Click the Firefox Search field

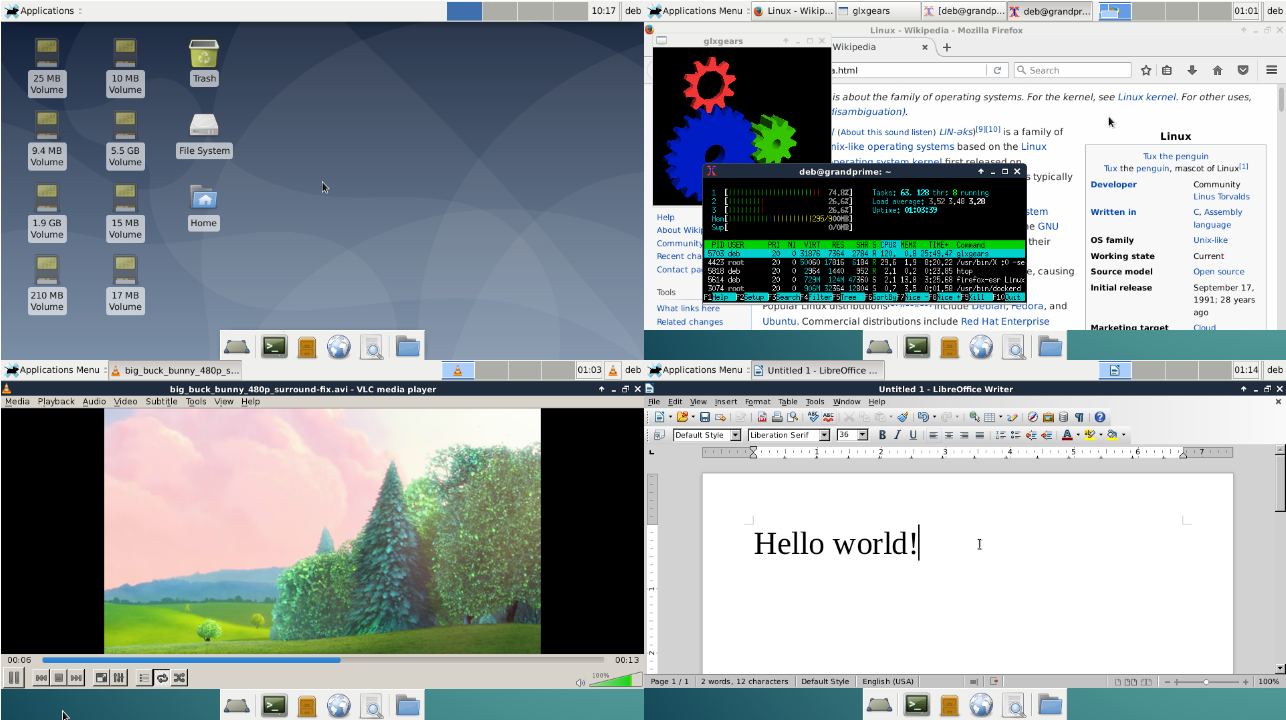click(x=1072, y=70)
